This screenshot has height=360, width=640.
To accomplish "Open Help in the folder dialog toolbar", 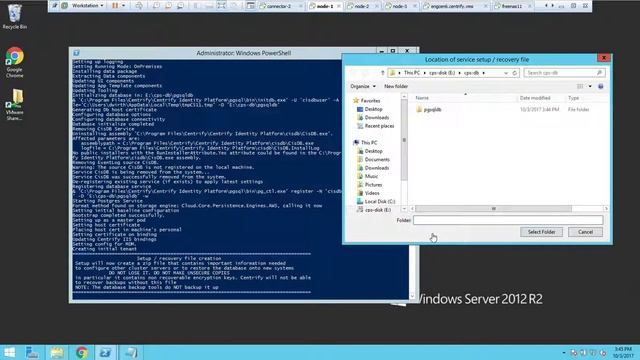I will tap(600, 87).
